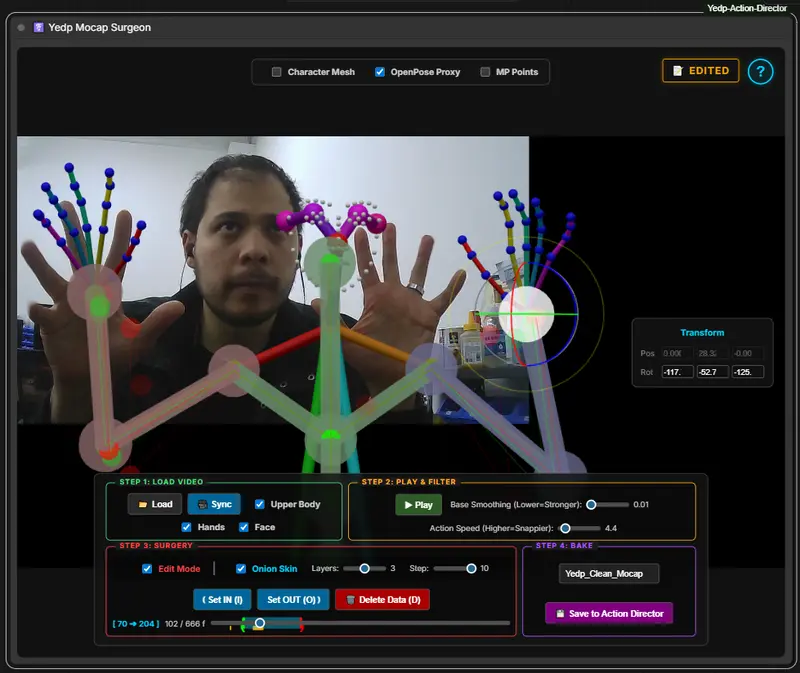
Task: Toggle the Upper Body checkbox
Action: [x=260, y=504]
